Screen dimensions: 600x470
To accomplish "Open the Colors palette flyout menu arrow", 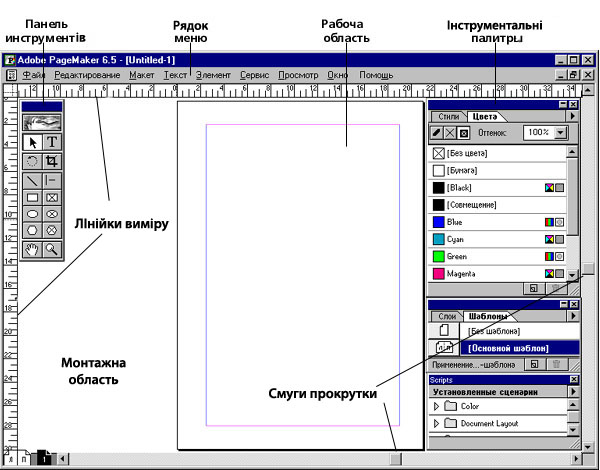I will (x=572, y=116).
